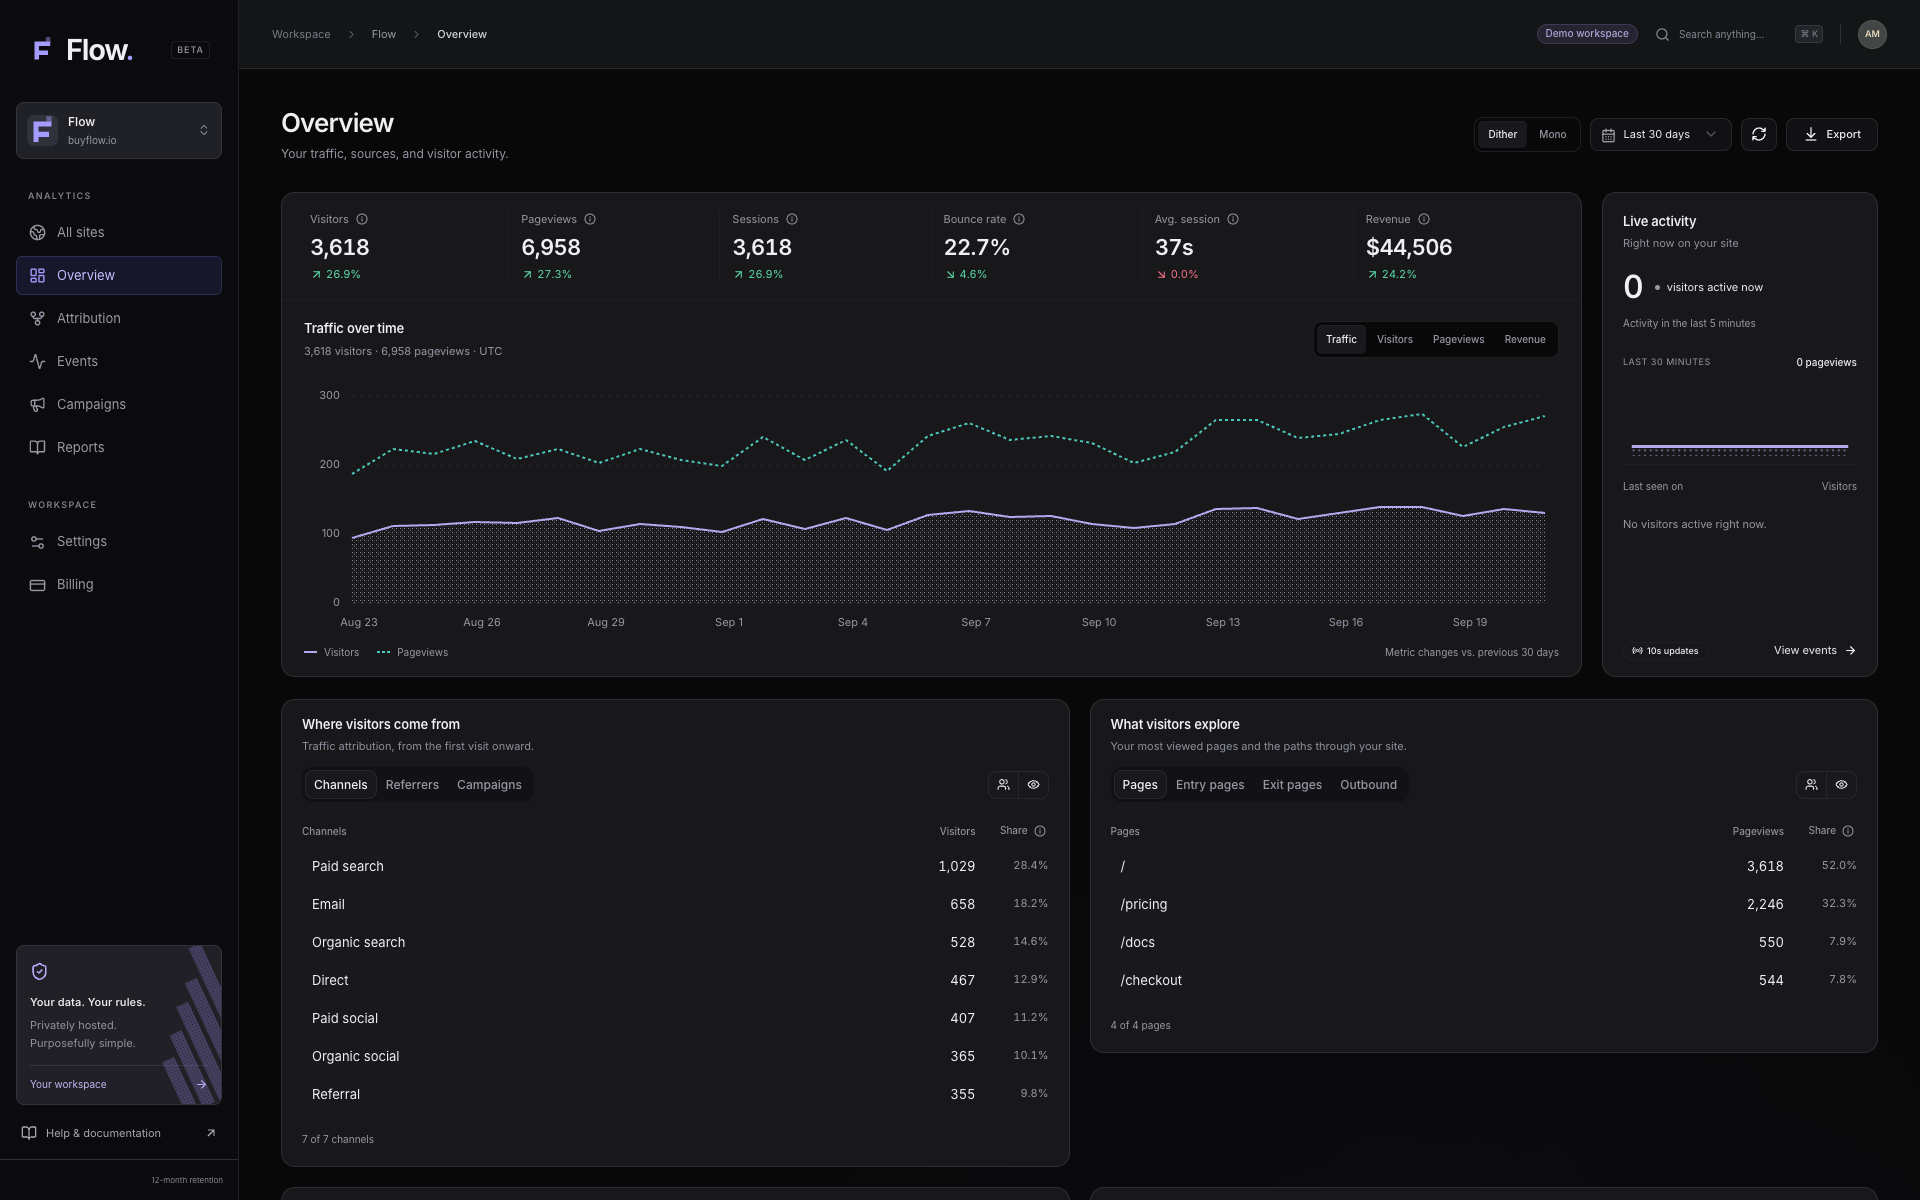
Task: Click the 10s updates live badge
Action: [1665, 651]
